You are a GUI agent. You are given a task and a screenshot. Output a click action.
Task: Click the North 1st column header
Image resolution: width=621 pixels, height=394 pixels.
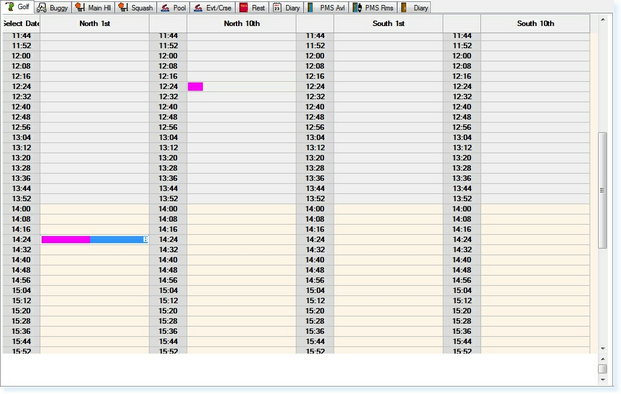click(x=95, y=23)
